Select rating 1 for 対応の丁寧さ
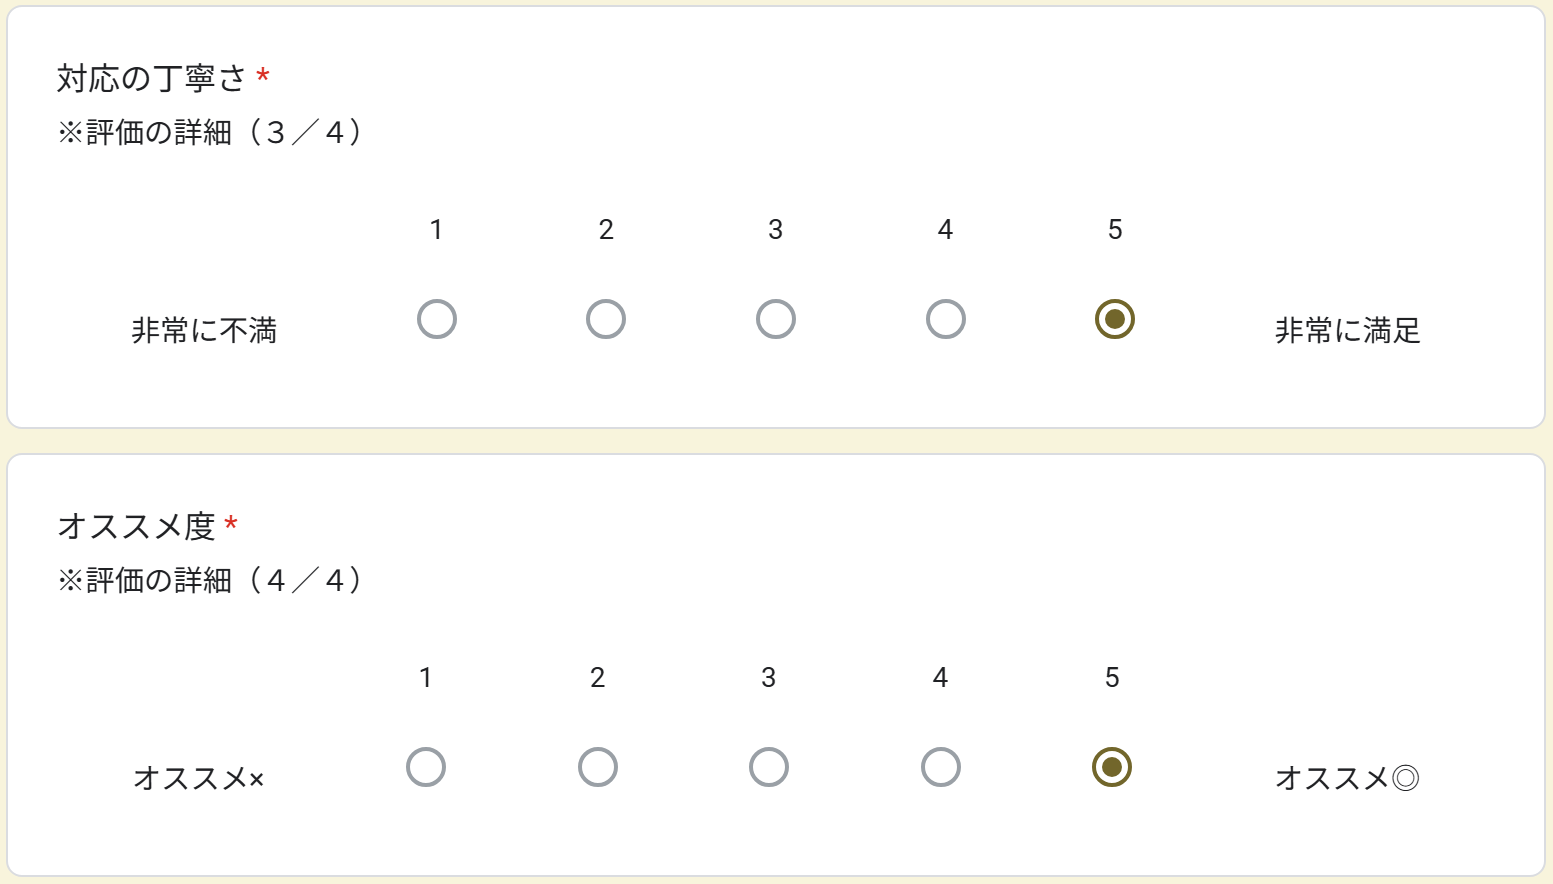1553x884 pixels. click(437, 320)
